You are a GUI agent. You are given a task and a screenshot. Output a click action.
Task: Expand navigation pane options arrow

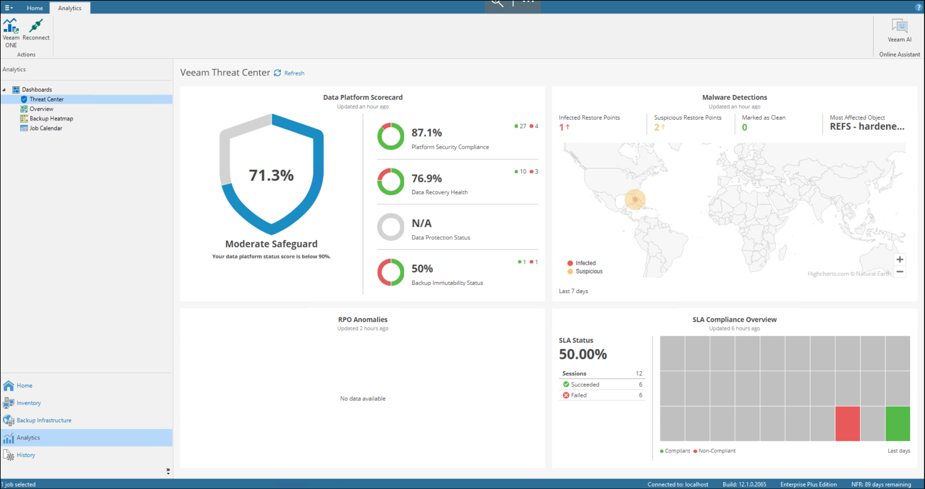point(168,471)
